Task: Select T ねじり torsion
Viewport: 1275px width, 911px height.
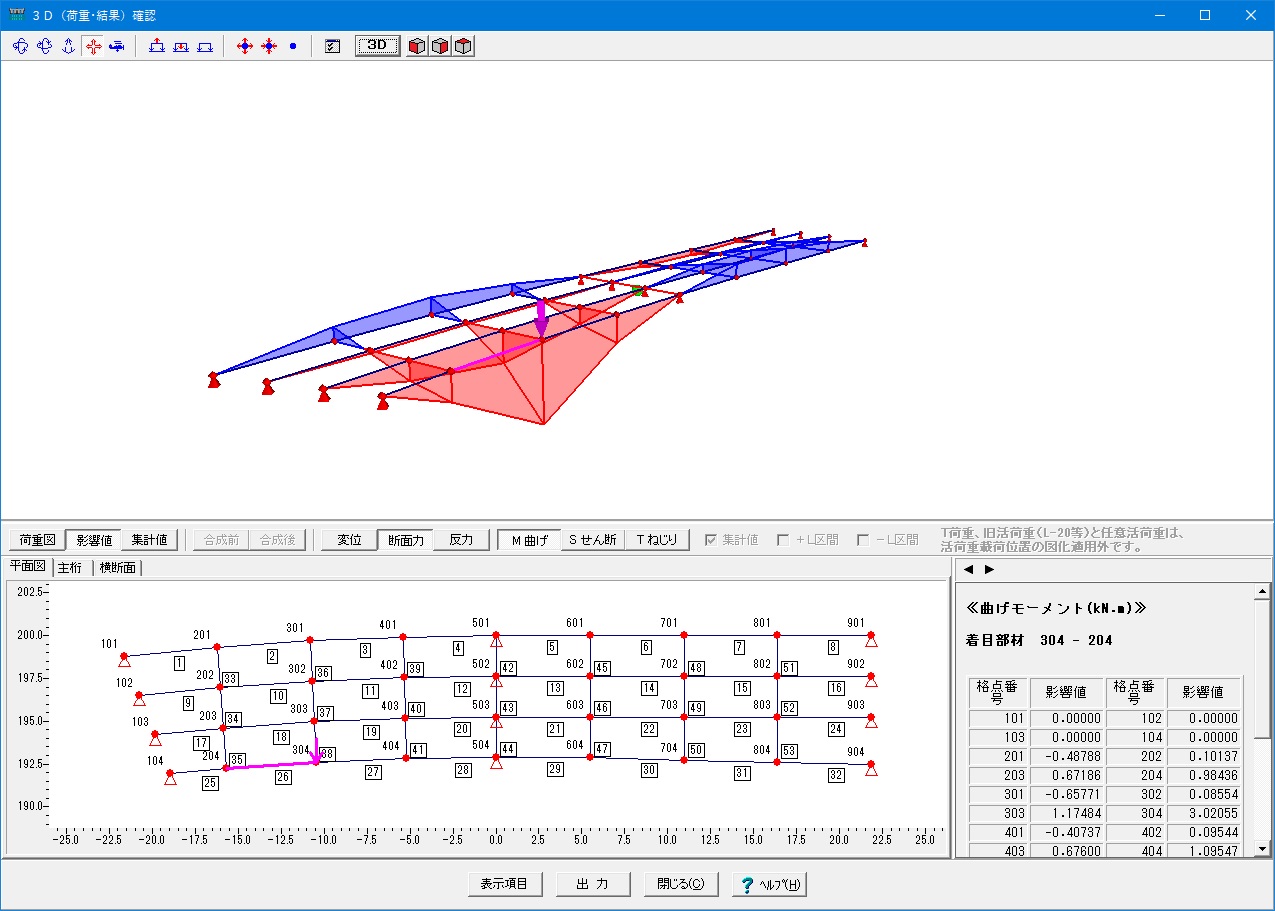Action: click(657, 540)
